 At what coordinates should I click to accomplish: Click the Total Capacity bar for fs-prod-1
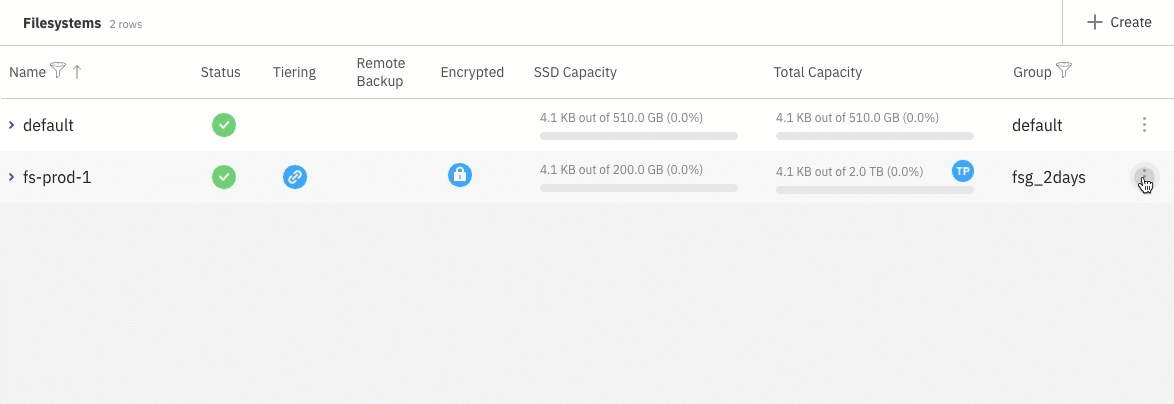point(874,189)
